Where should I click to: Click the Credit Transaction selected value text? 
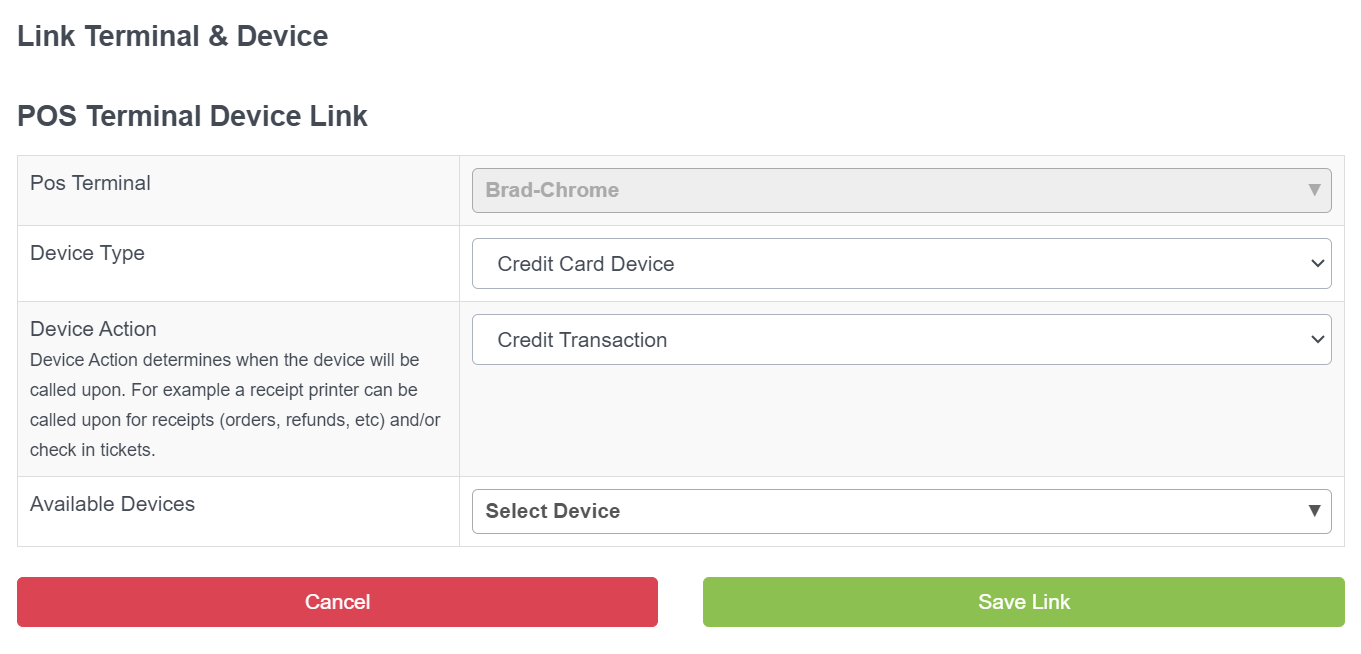pos(582,340)
